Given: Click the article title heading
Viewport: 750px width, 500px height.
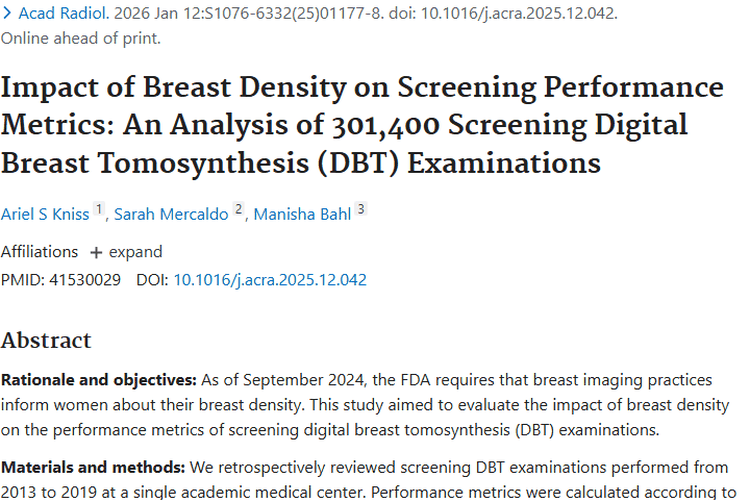Looking at the screenshot, I should coord(344,124).
